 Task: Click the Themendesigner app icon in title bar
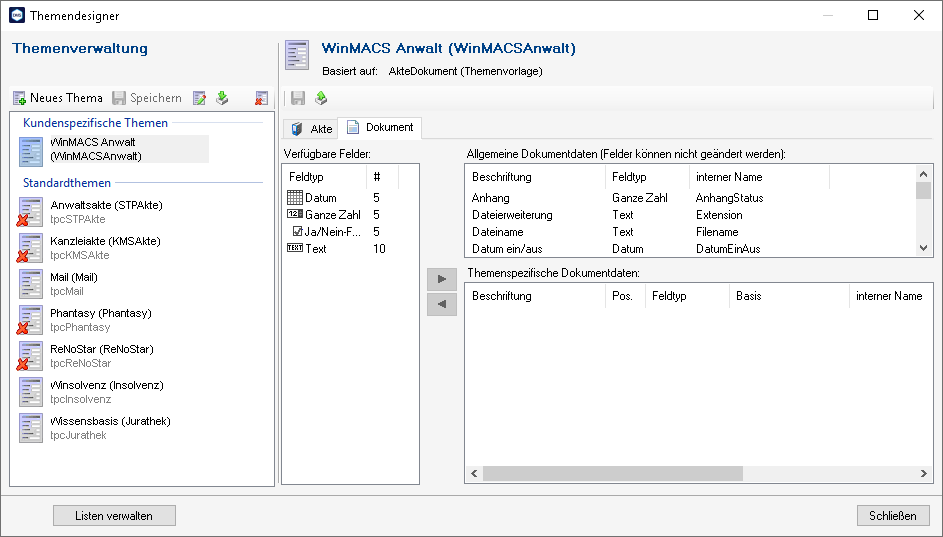[17, 16]
